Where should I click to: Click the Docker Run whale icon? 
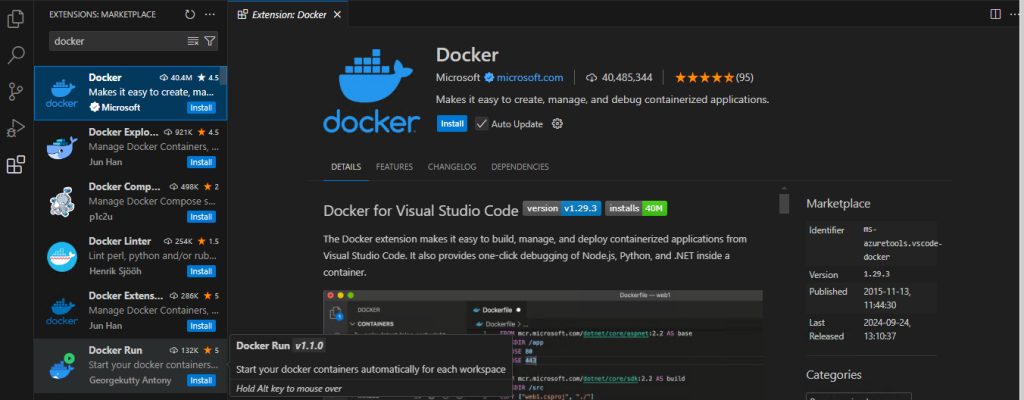(x=62, y=366)
